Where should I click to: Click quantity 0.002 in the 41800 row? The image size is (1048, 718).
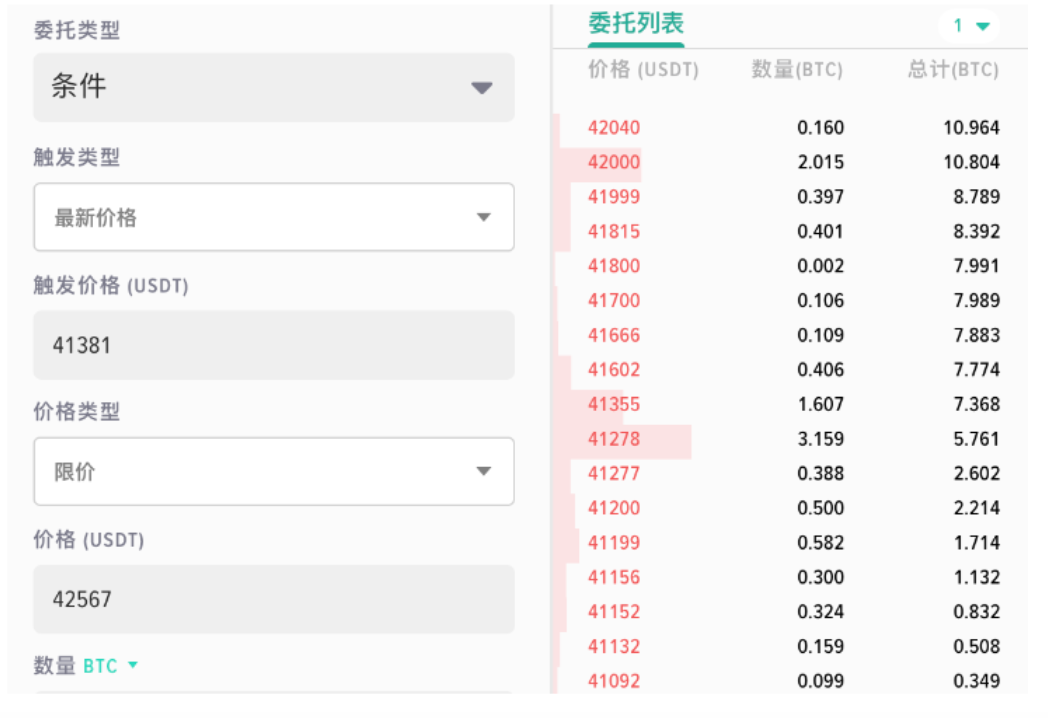point(821,266)
